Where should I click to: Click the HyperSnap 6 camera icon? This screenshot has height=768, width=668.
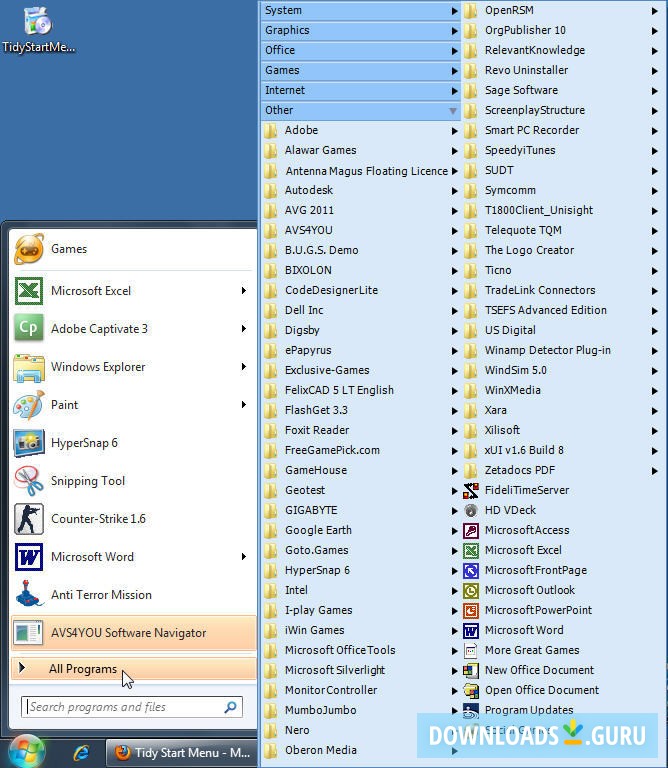[29, 443]
